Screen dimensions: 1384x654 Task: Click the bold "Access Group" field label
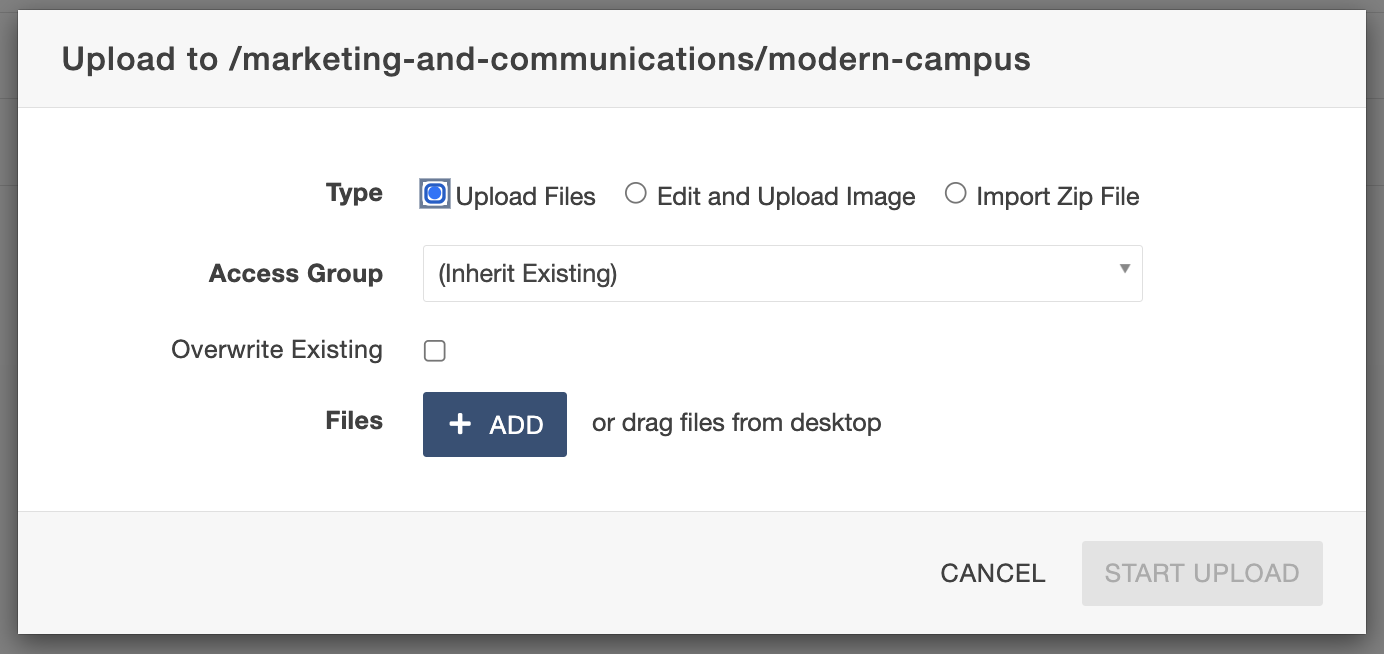point(296,274)
